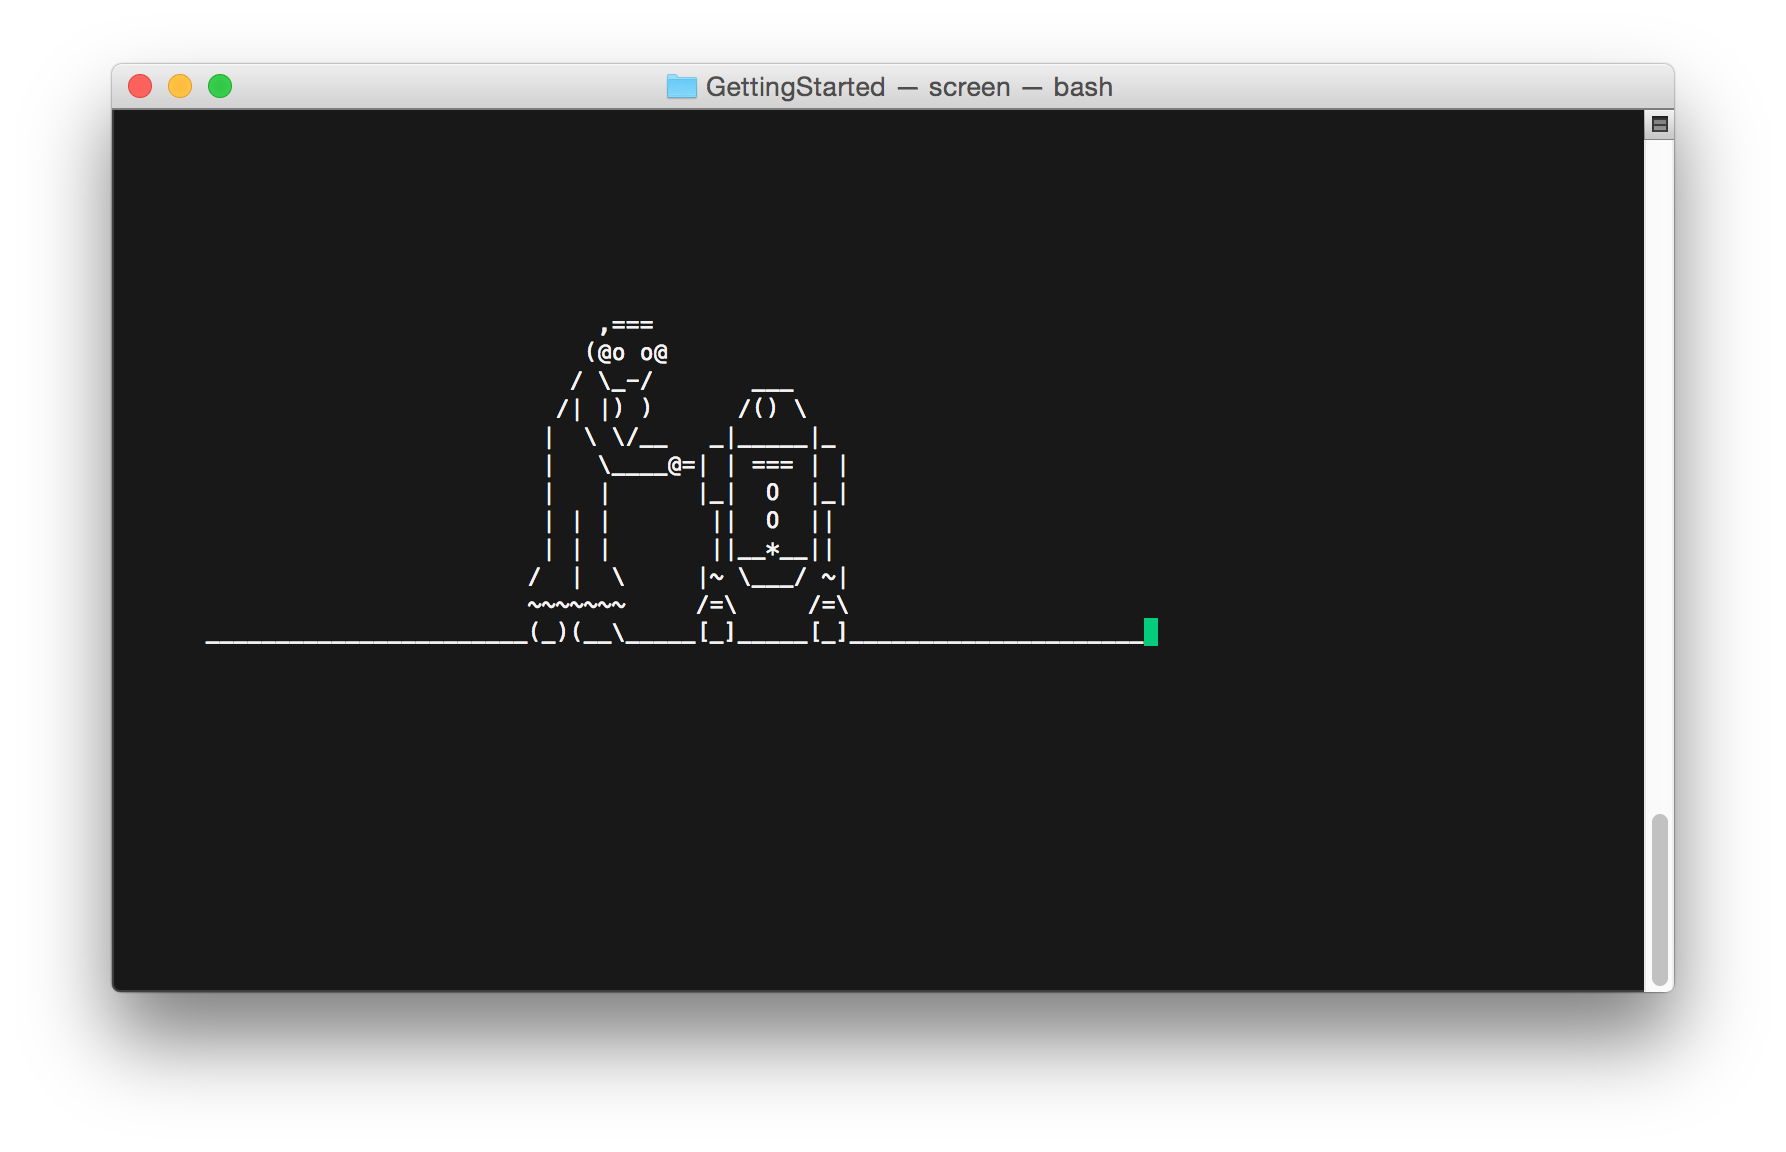Click the split pane icon above scrollbar
The width and height of the screenshot is (1786, 1152).
tap(1659, 125)
